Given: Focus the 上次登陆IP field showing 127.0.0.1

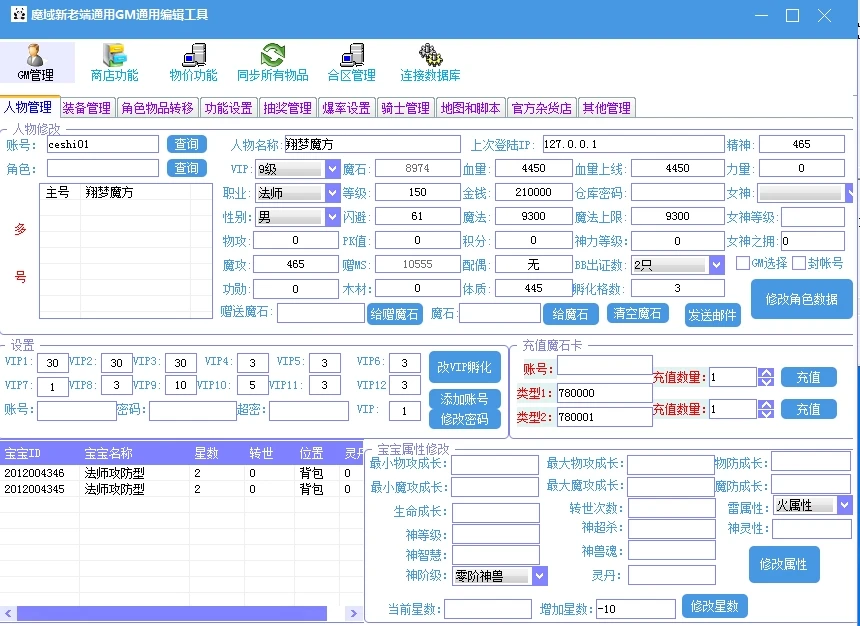Looking at the screenshot, I should tap(633, 144).
